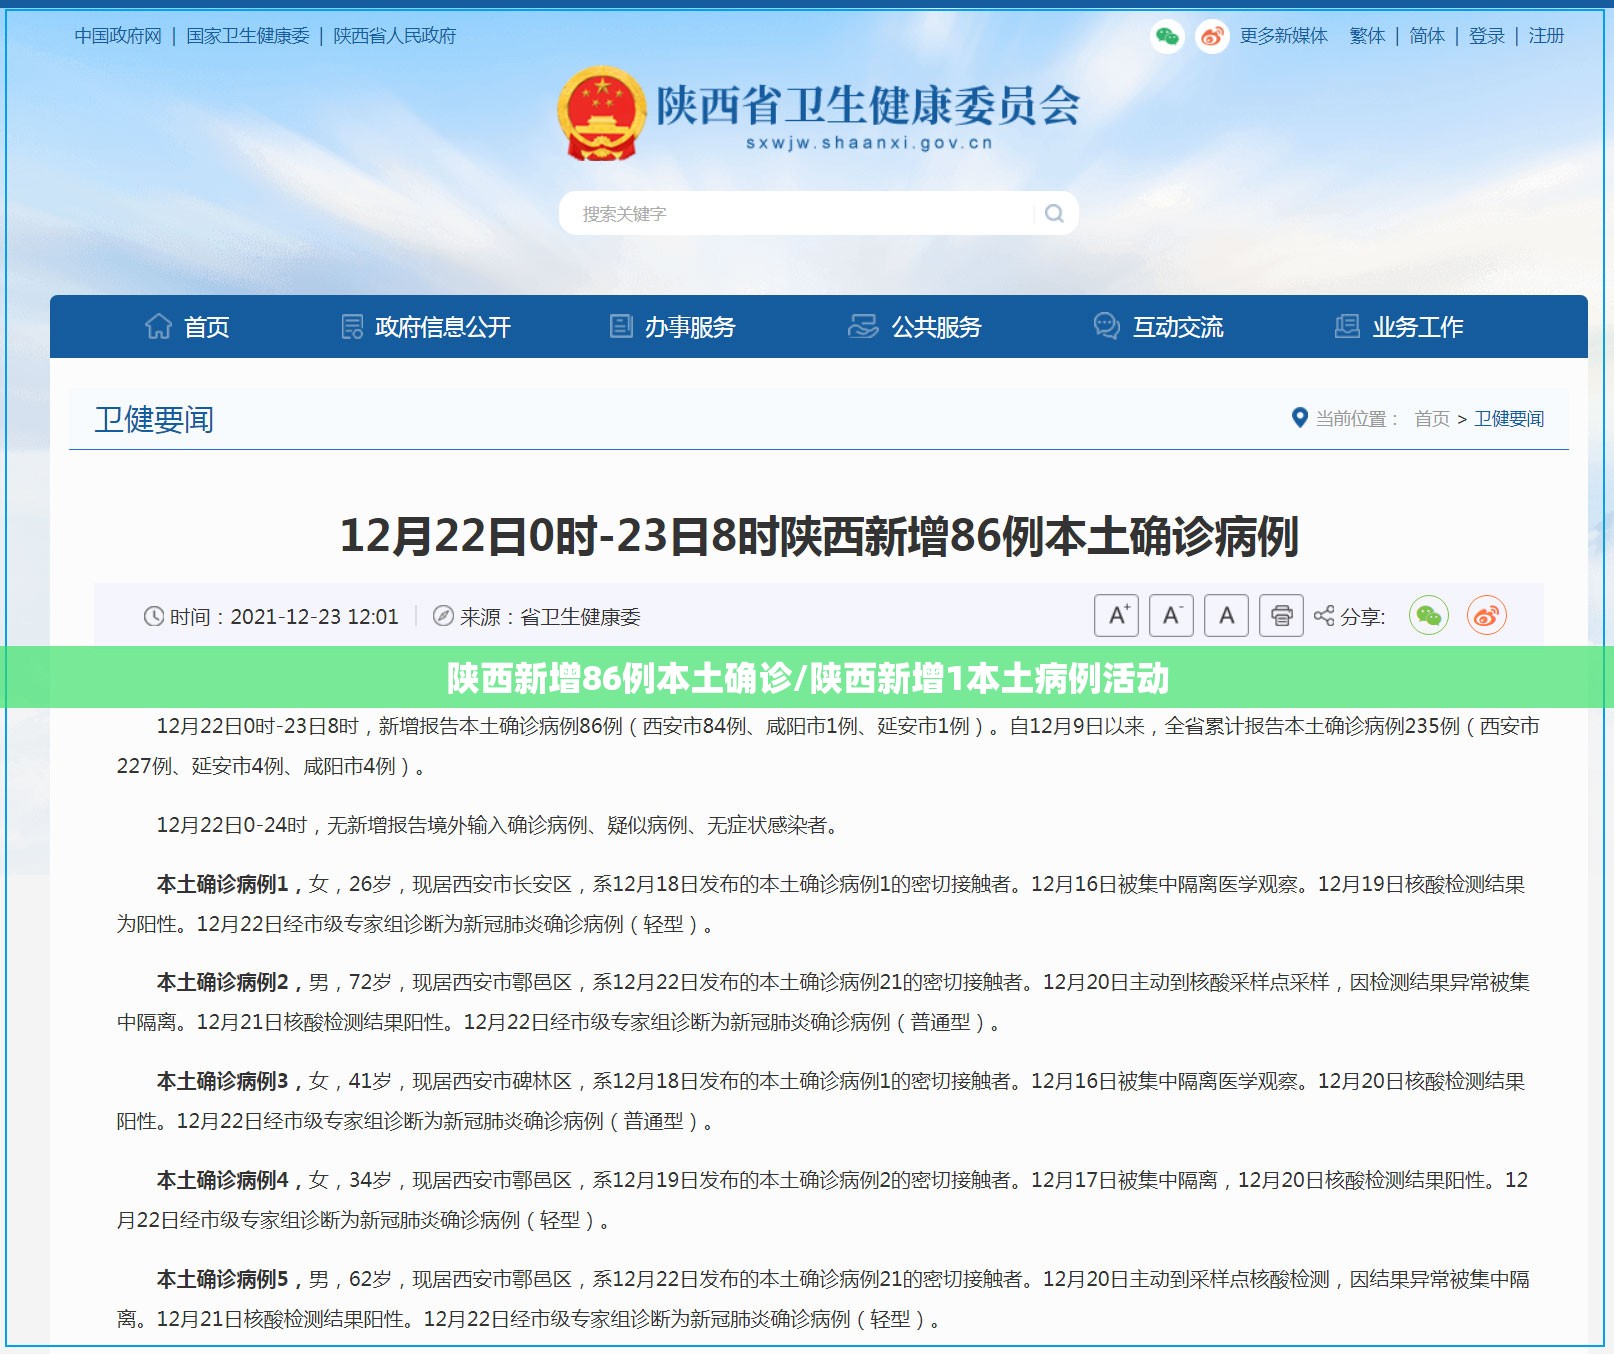Click the article title about 86例本土确诊病例
Viewport: 1614px width, 1354px height.
[x=819, y=536]
